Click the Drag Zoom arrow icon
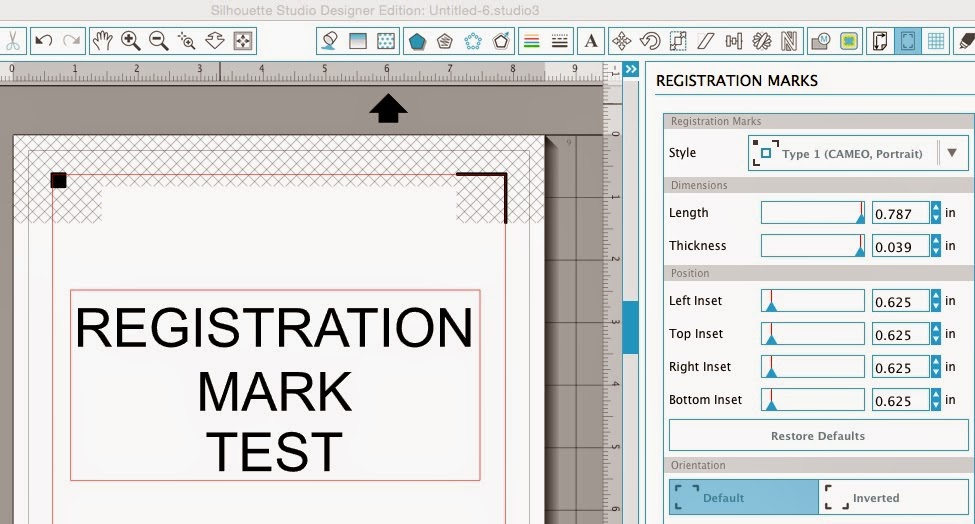The image size is (975, 524). [x=215, y=41]
